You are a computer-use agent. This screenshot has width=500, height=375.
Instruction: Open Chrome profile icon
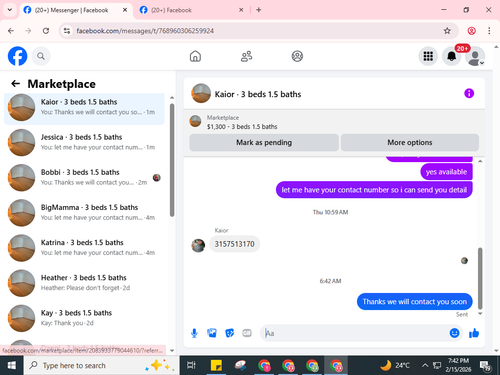pyautogui.click(x=471, y=31)
